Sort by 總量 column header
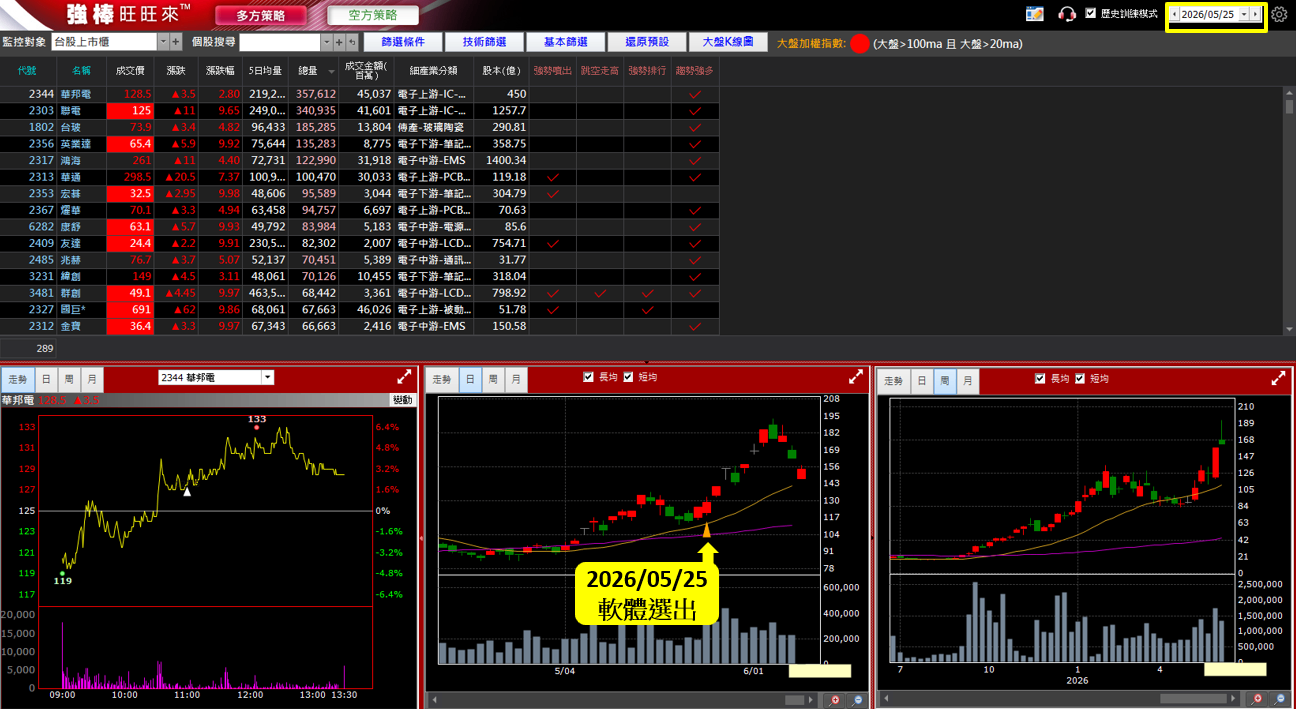The height and width of the screenshot is (709, 1296). click(x=313, y=70)
